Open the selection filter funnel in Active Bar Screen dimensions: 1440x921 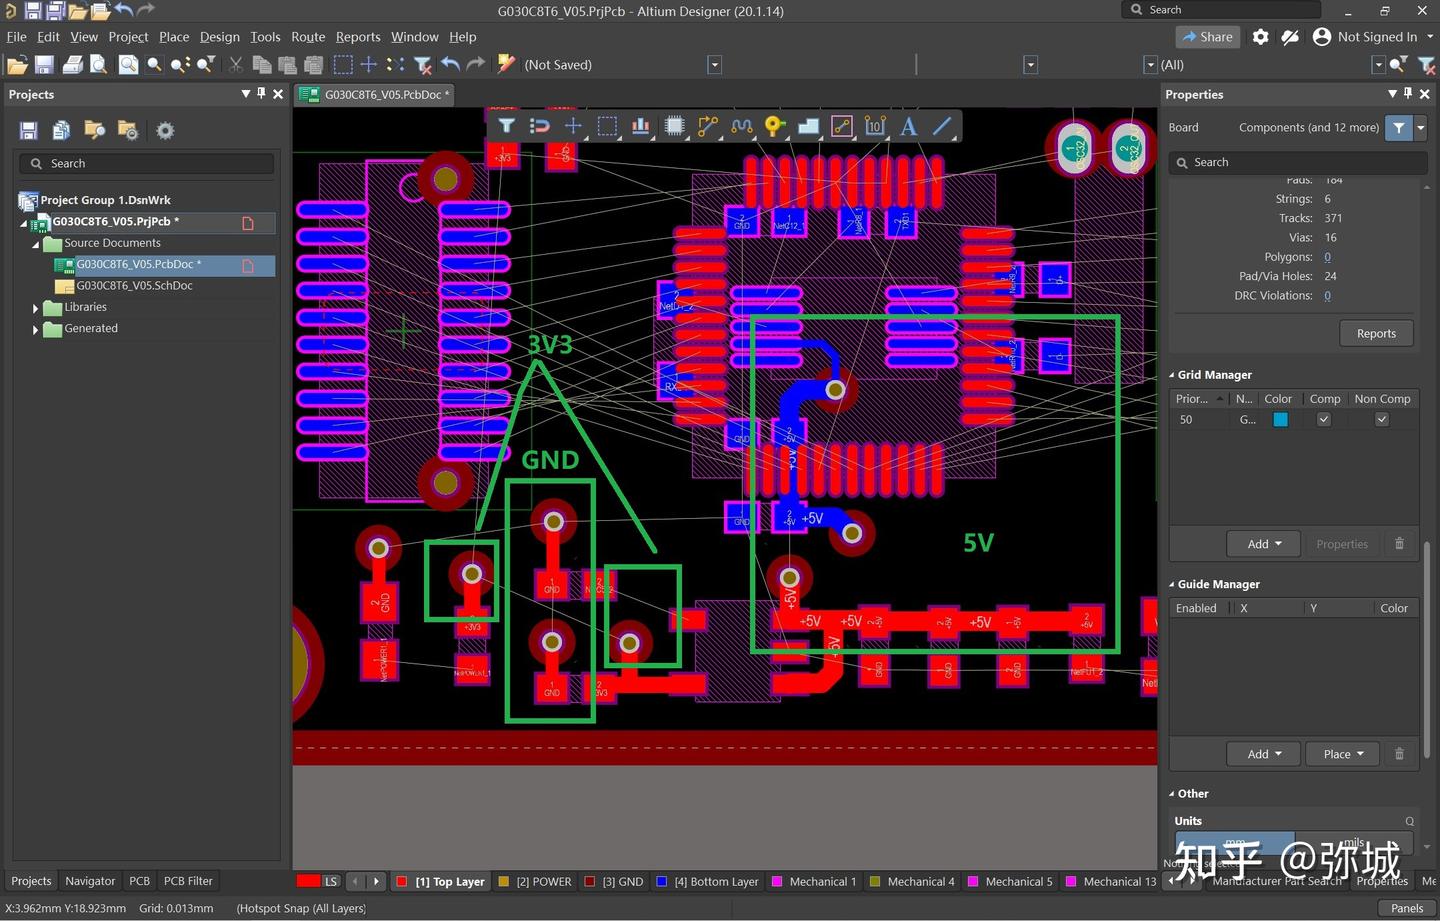[x=507, y=126]
